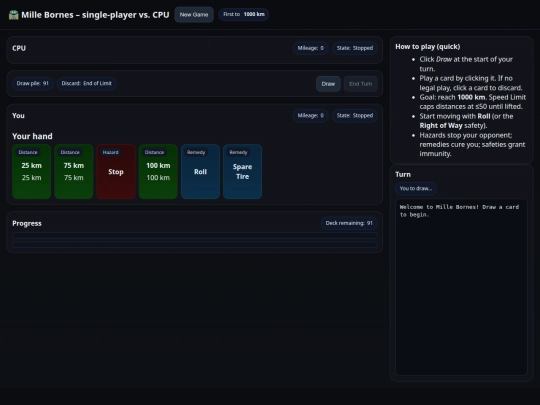Click the Draw pile: 91 badge
This screenshot has height=405, width=540.
coord(33,83)
